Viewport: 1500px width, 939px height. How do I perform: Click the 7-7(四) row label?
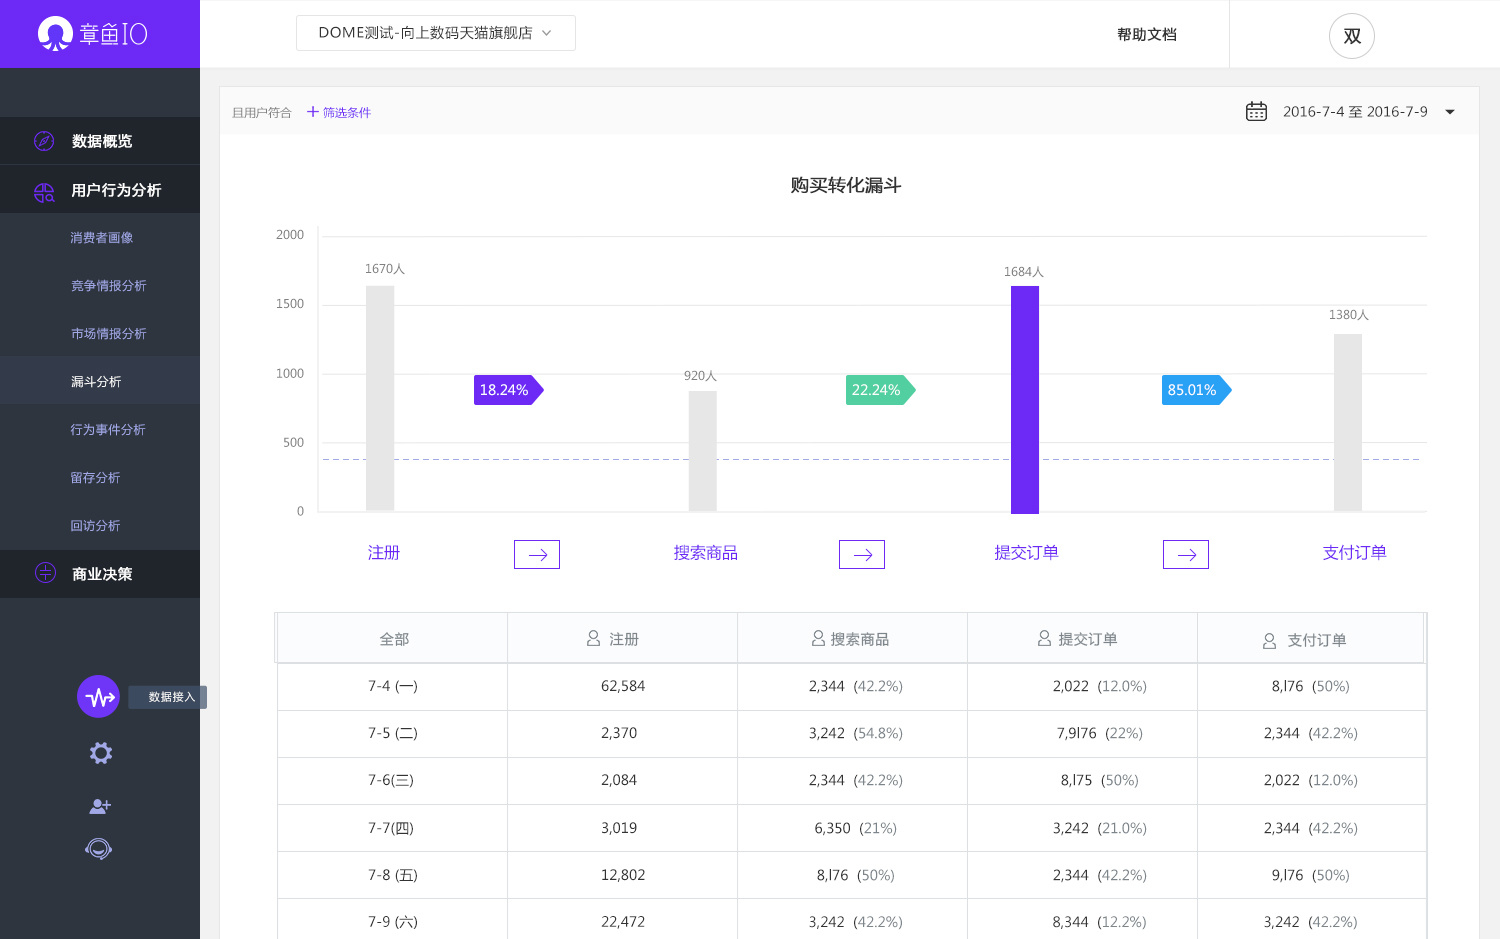point(391,828)
